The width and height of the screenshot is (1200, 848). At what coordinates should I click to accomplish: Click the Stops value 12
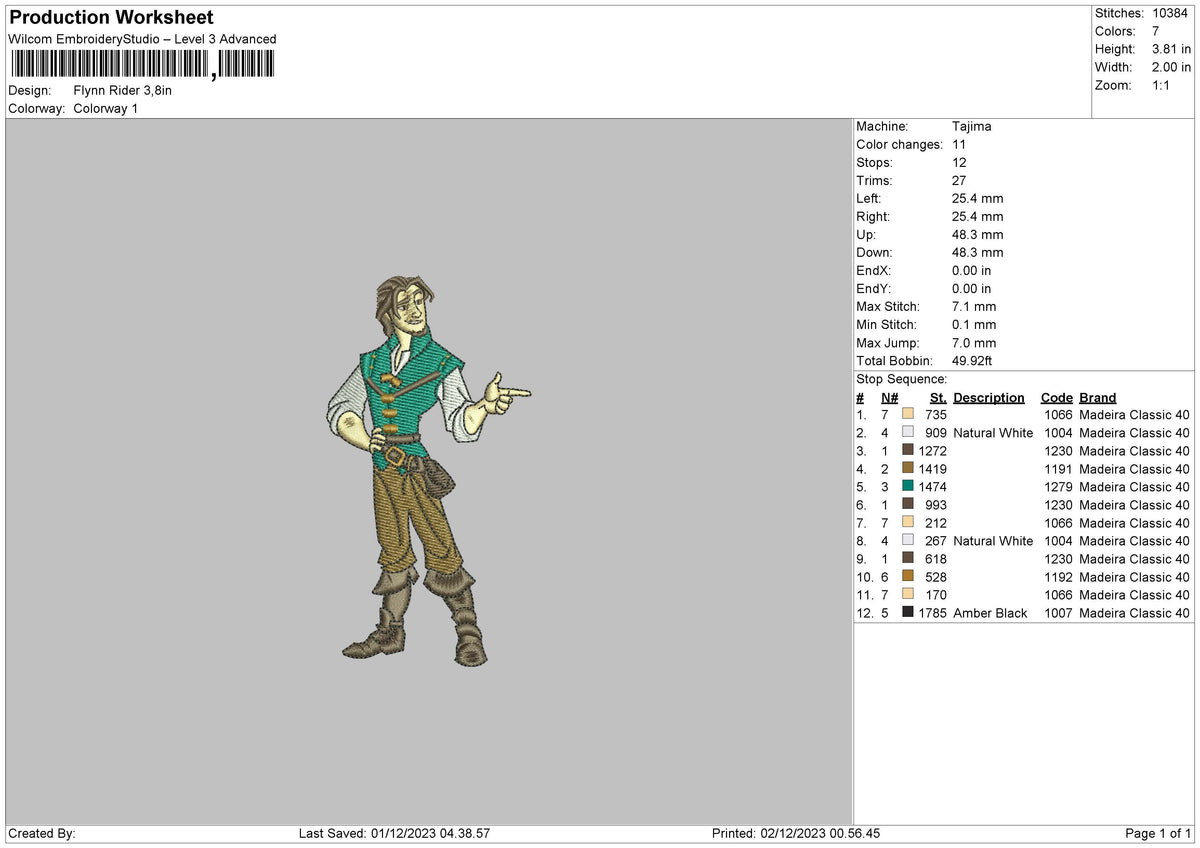(959, 163)
